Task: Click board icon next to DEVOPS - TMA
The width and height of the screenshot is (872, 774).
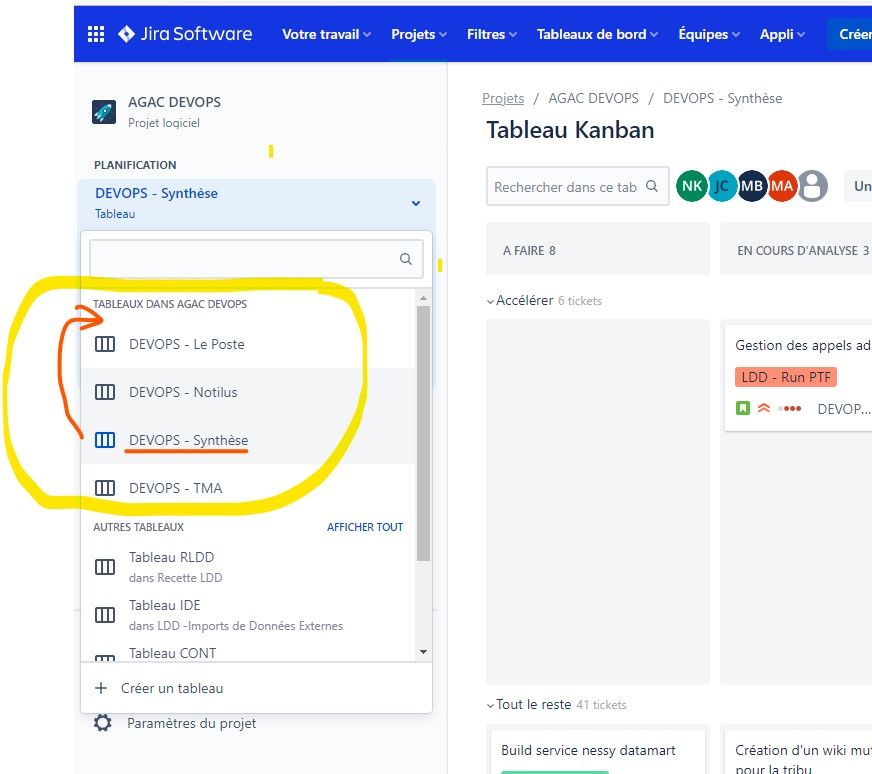Action: coord(105,488)
